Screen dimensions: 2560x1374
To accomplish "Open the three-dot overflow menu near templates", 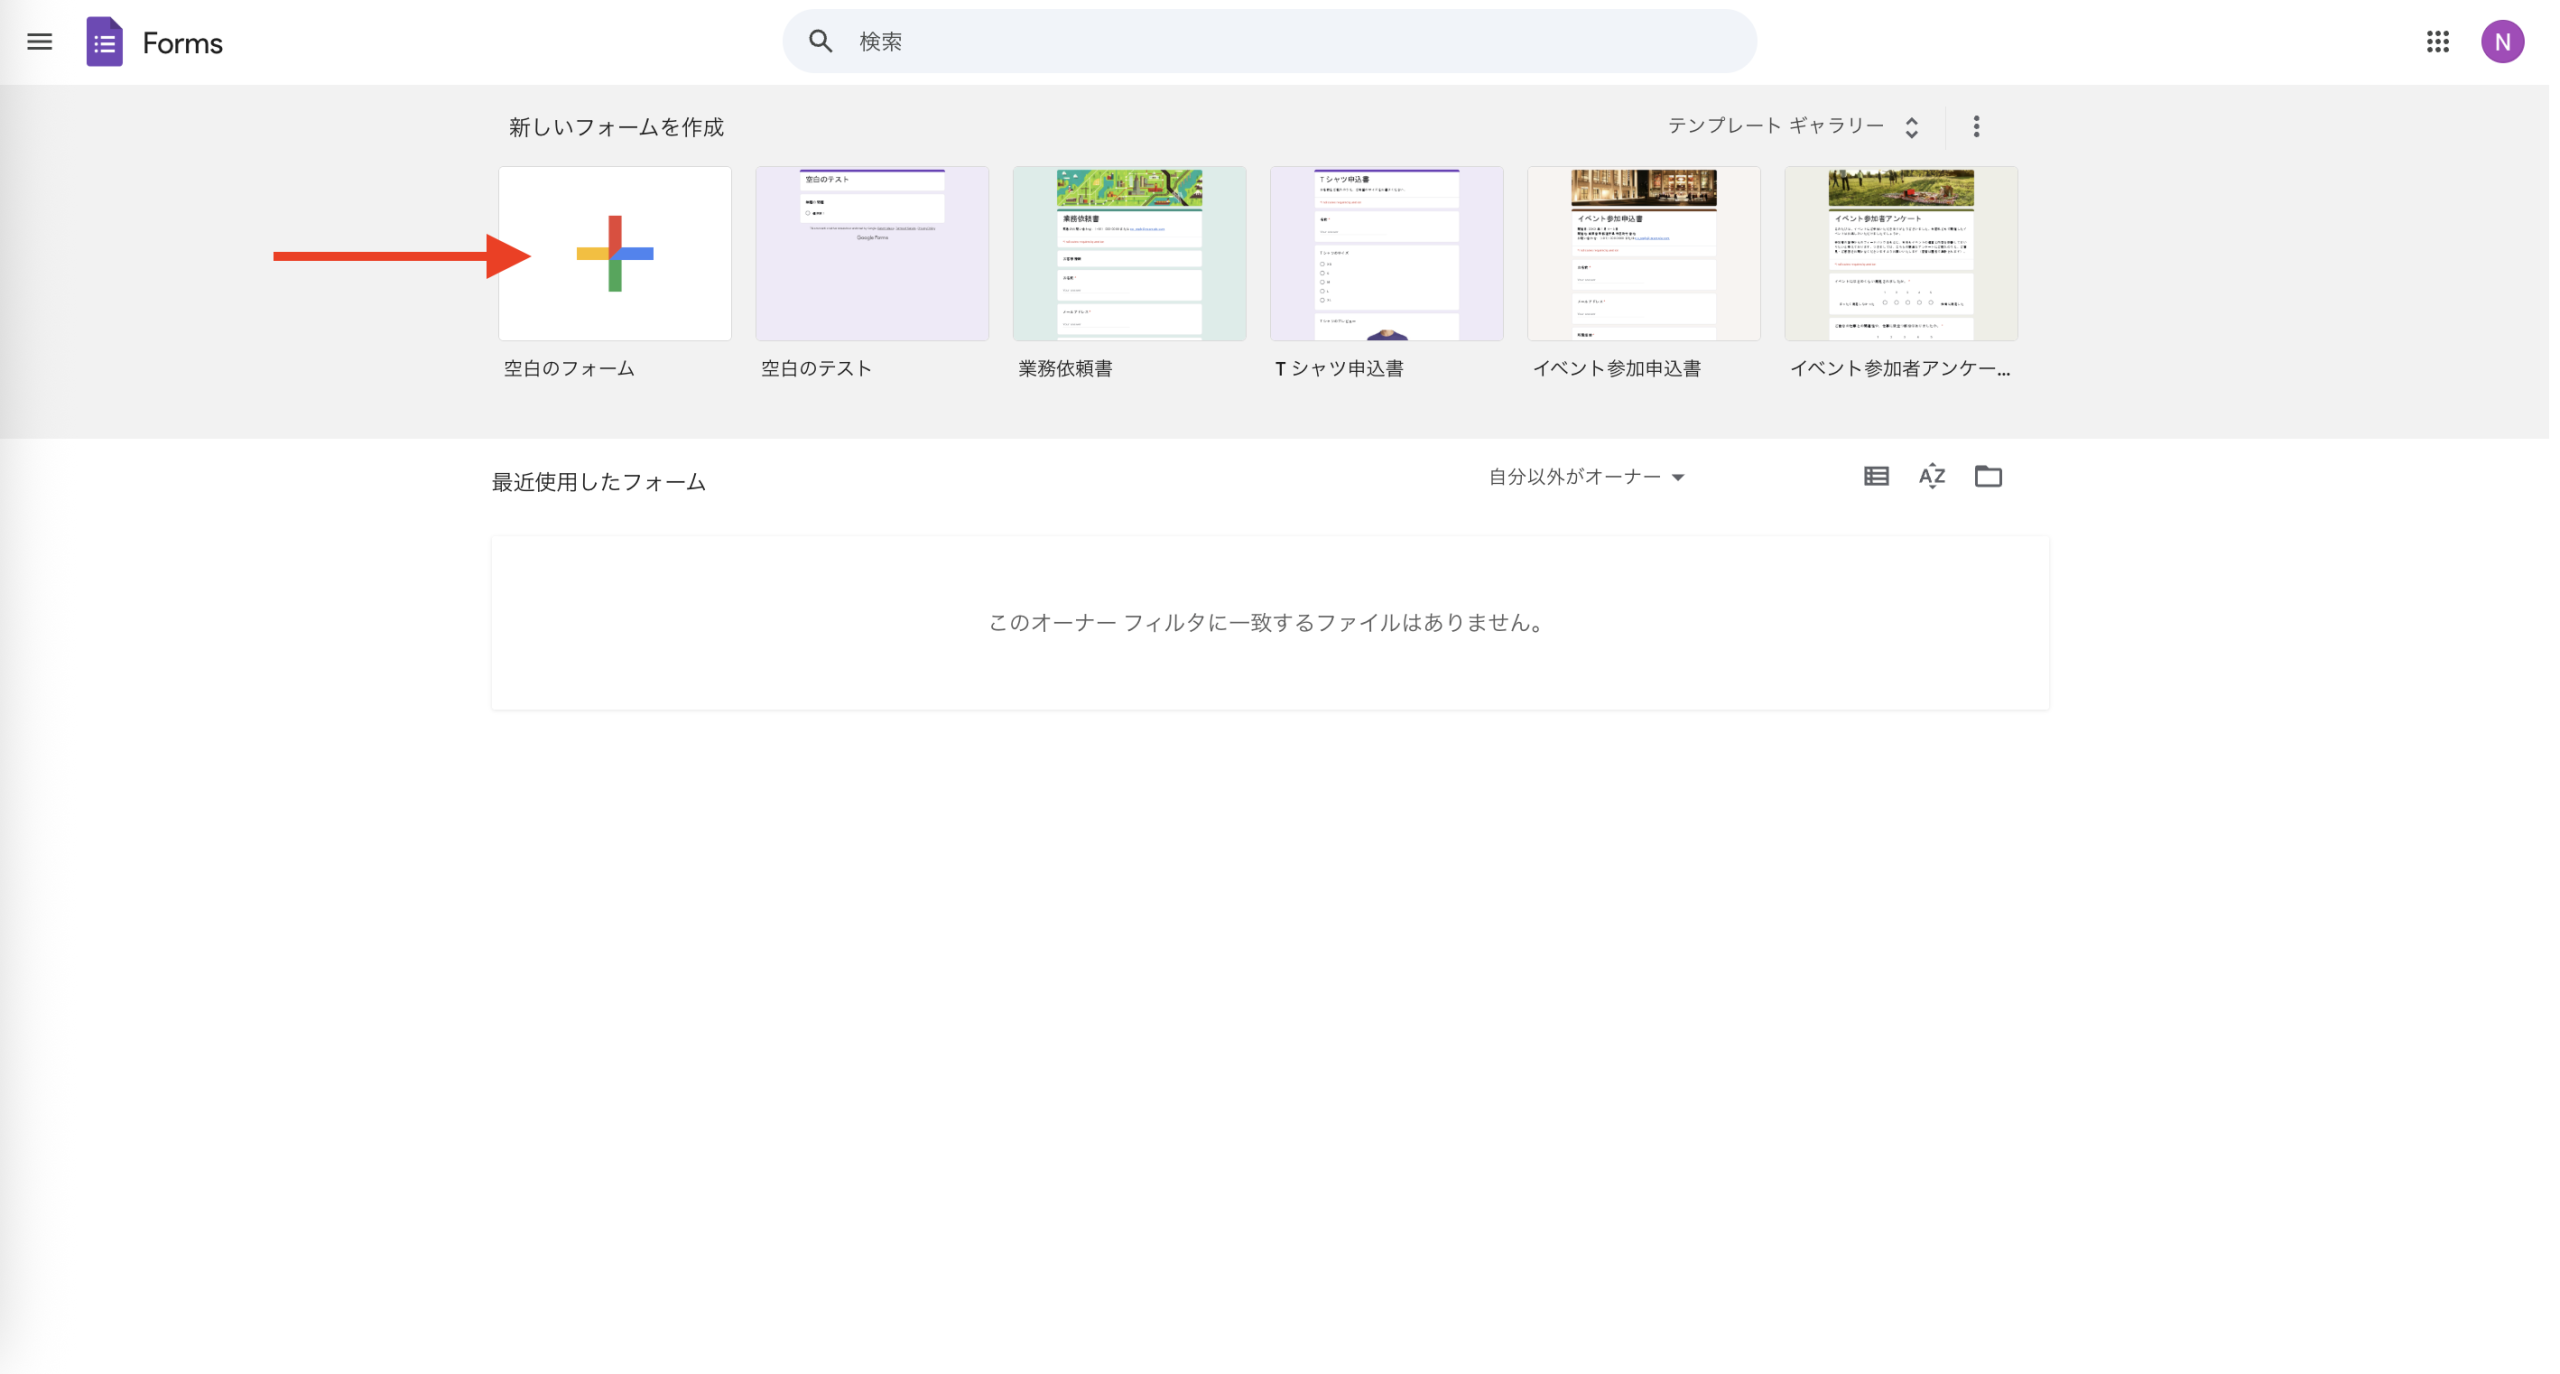I will point(1975,126).
